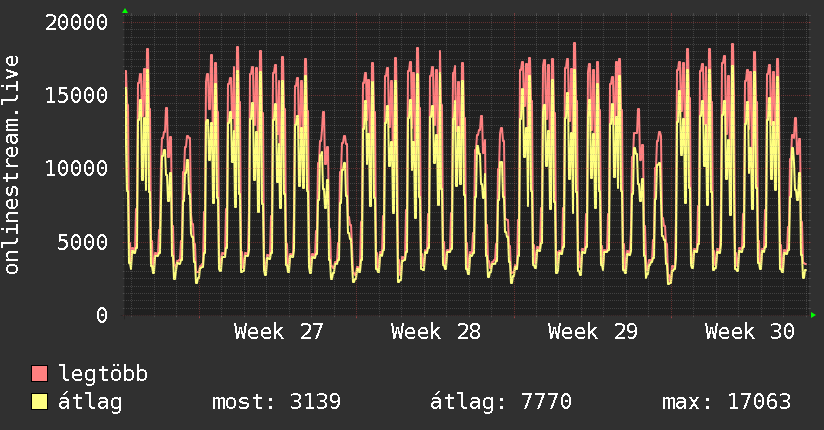The height and width of the screenshot is (430, 824).
Task: Click the legtöbb legend label
Action: (x=102, y=374)
